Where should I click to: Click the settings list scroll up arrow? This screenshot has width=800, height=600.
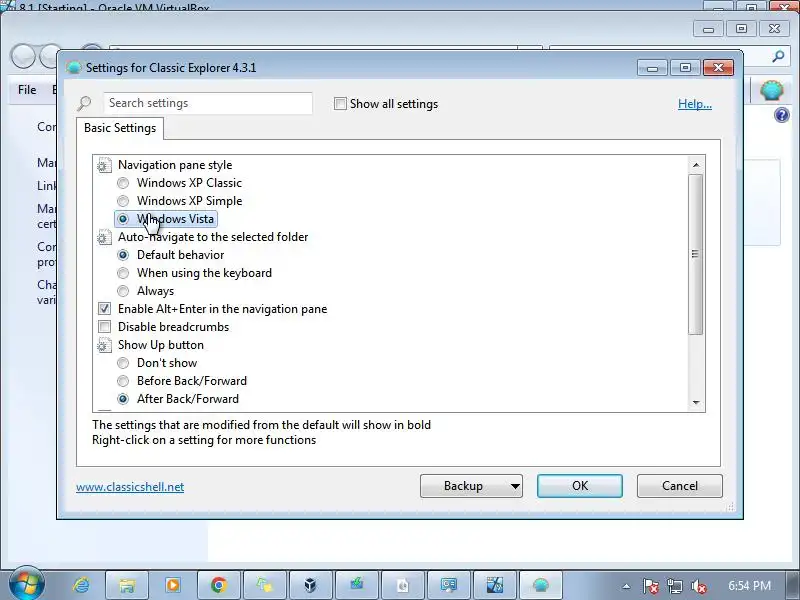pos(696,165)
